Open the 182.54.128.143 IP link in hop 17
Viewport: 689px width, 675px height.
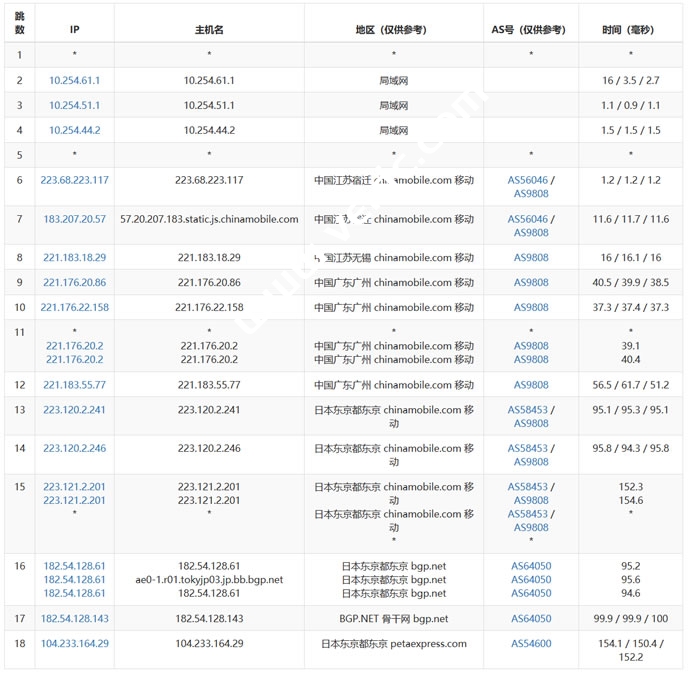click(74, 619)
